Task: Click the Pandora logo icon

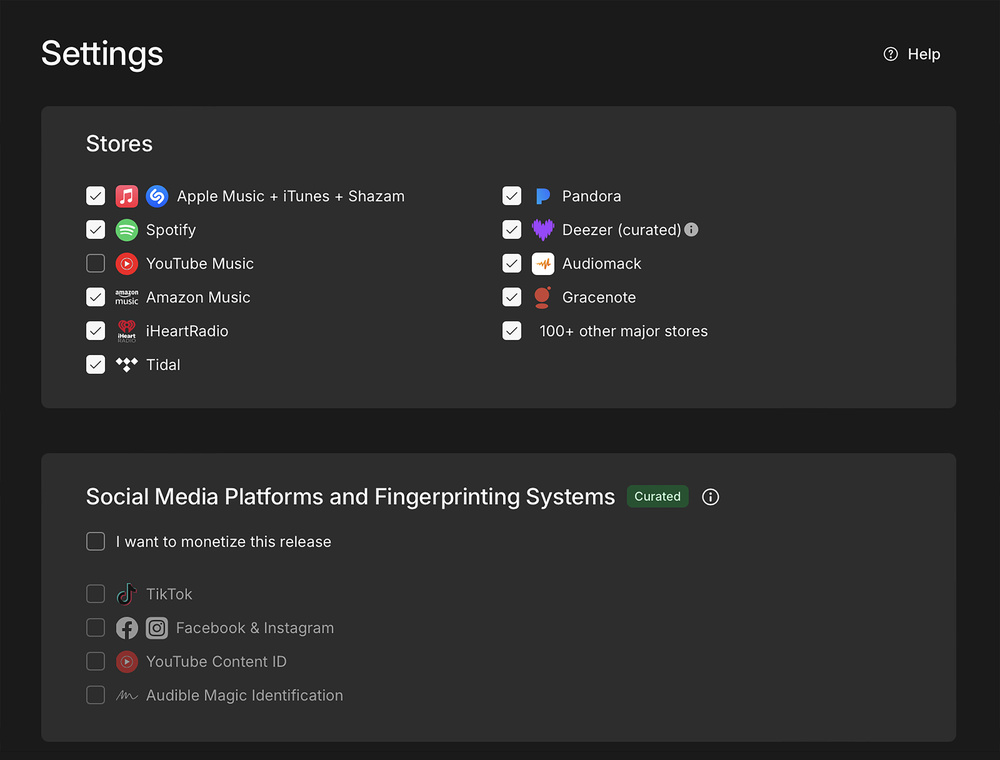Action: point(542,196)
